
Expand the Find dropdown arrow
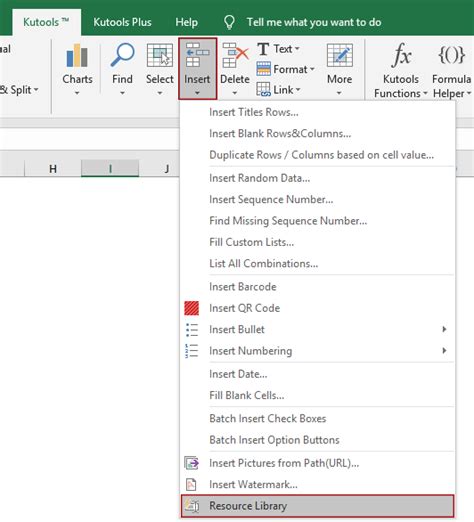pos(122,93)
